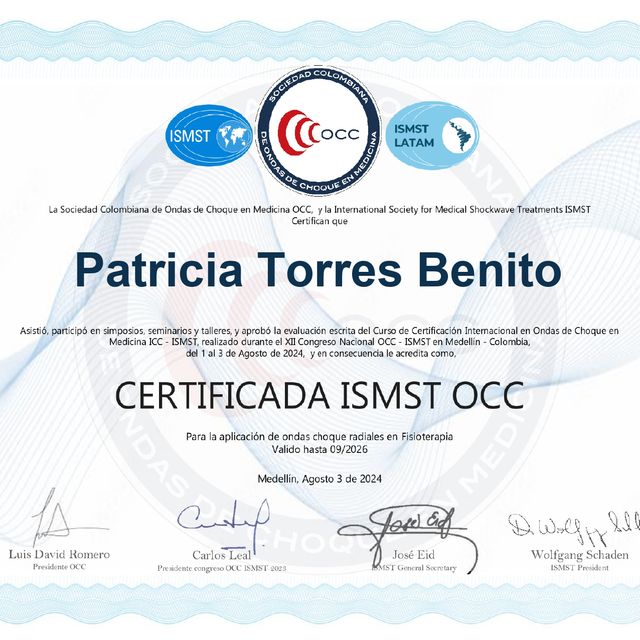Click the 'Valido hasta 09/2026' text
This screenshot has width=640, height=640.
coord(320,449)
